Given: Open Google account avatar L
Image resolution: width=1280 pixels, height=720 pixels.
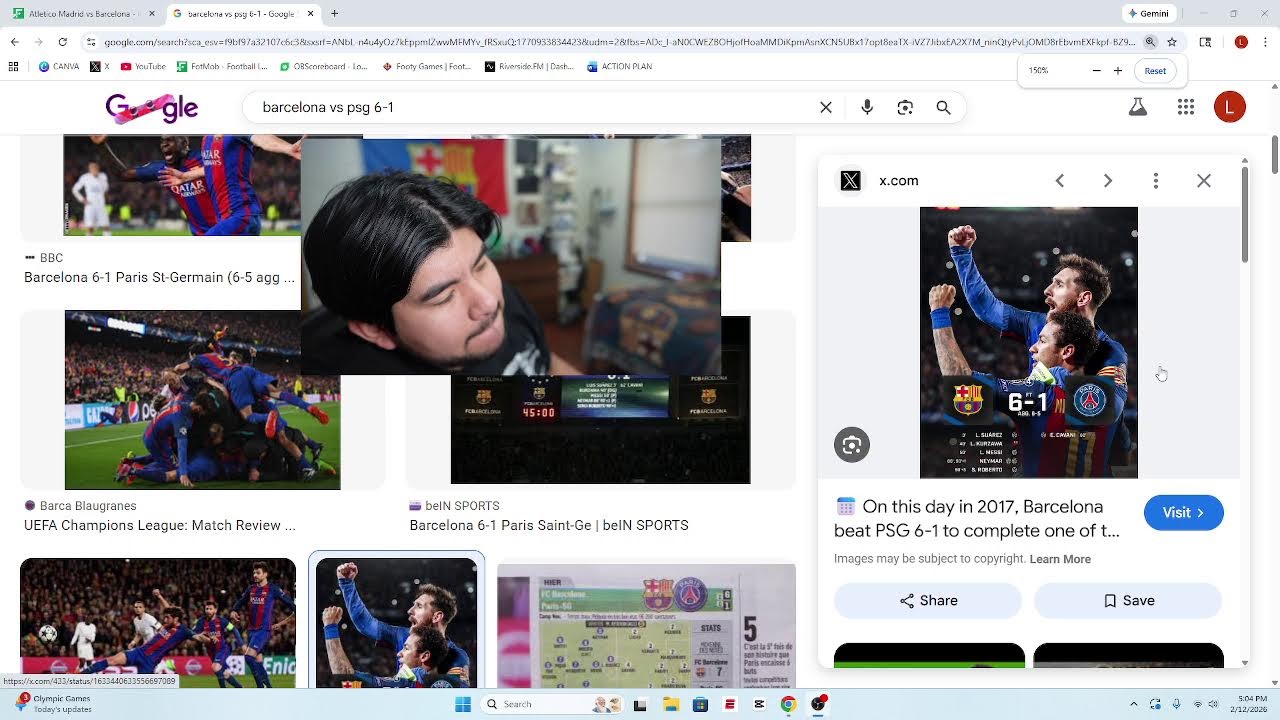Looking at the screenshot, I should tap(1230, 107).
